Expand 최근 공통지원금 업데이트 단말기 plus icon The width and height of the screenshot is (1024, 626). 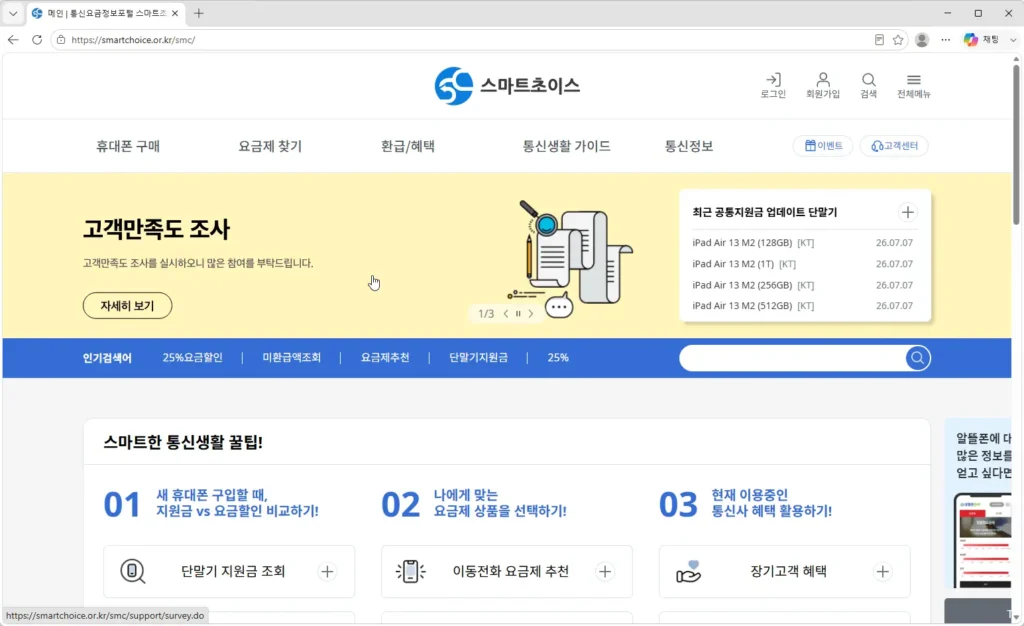click(907, 212)
